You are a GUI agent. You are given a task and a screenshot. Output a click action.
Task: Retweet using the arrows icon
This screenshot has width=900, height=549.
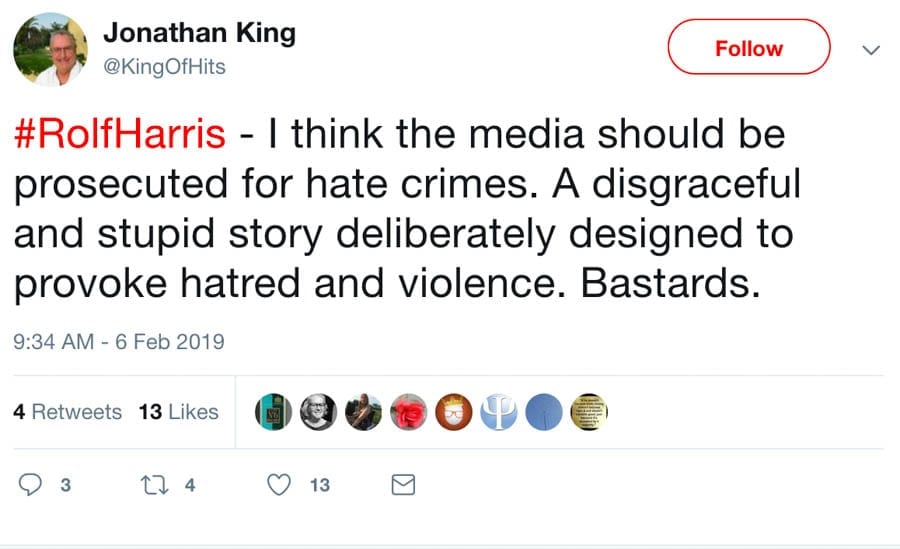coord(153,485)
